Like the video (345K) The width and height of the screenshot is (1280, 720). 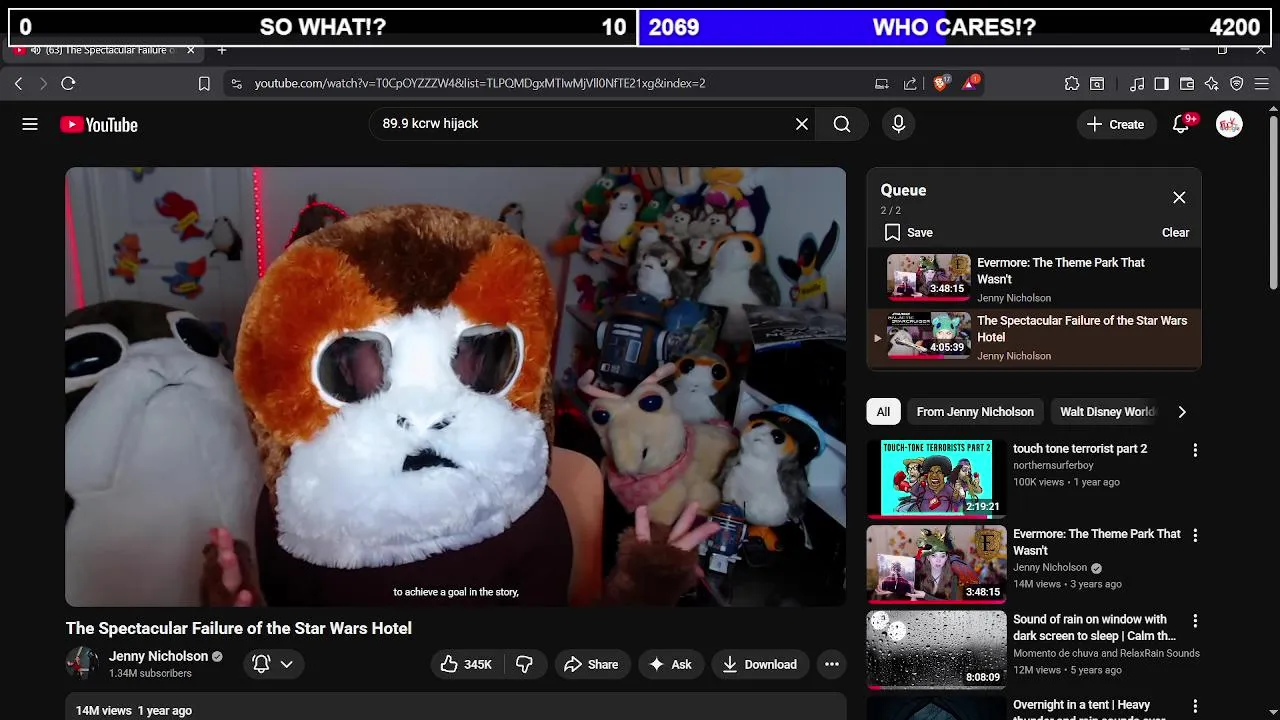pyautogui.click(x=467, y=665)
